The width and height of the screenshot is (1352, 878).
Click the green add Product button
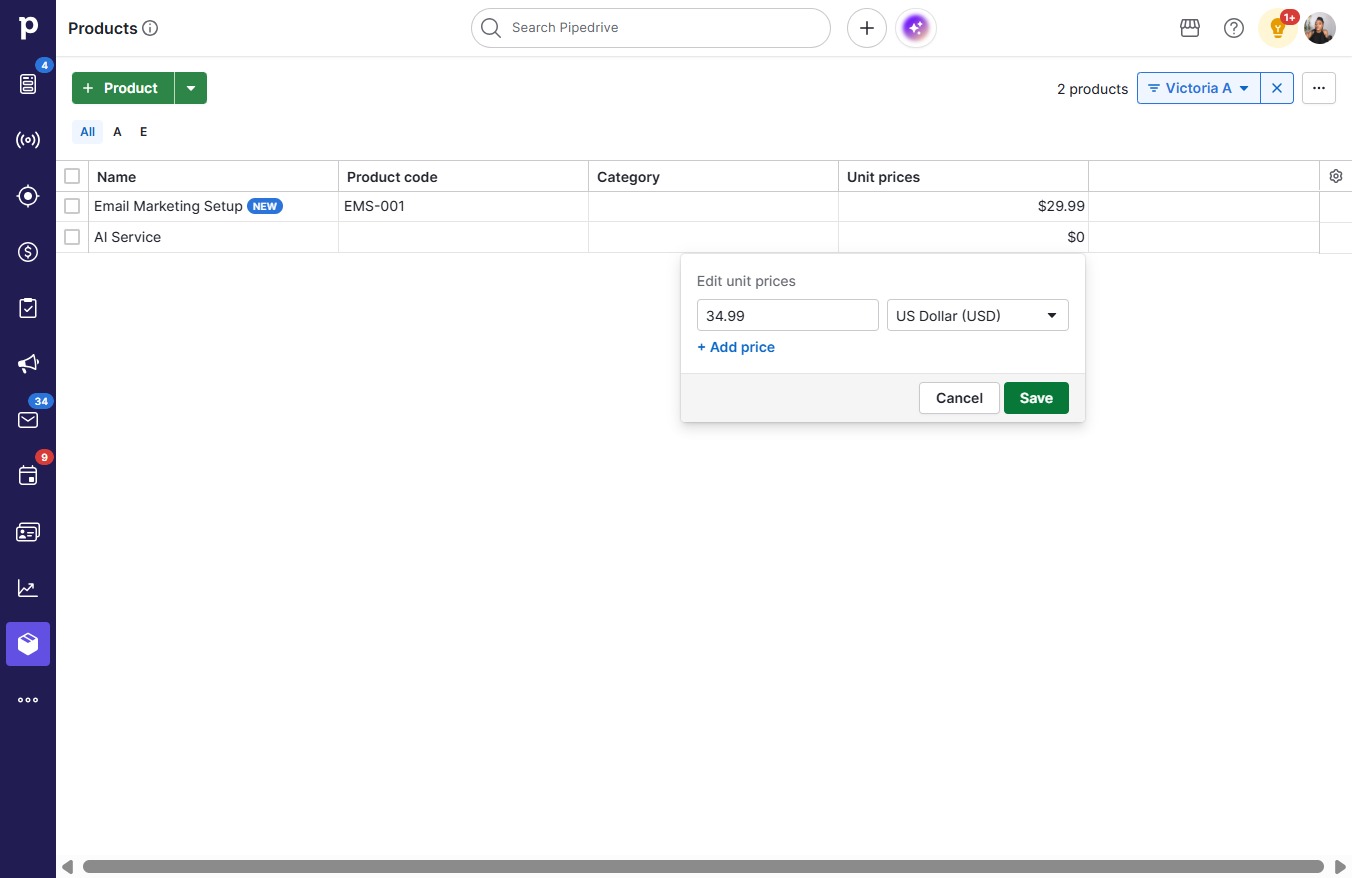pyautogui.click(x=123, y=88)
